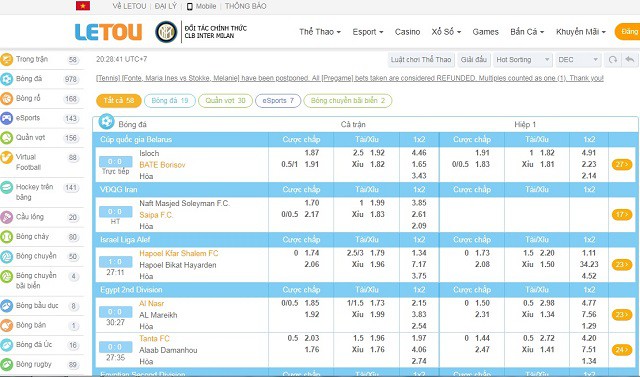This screenshot has width=640, height=377.
Task: Click Luật chơi Thể Thao button
Action: (421, 60)
